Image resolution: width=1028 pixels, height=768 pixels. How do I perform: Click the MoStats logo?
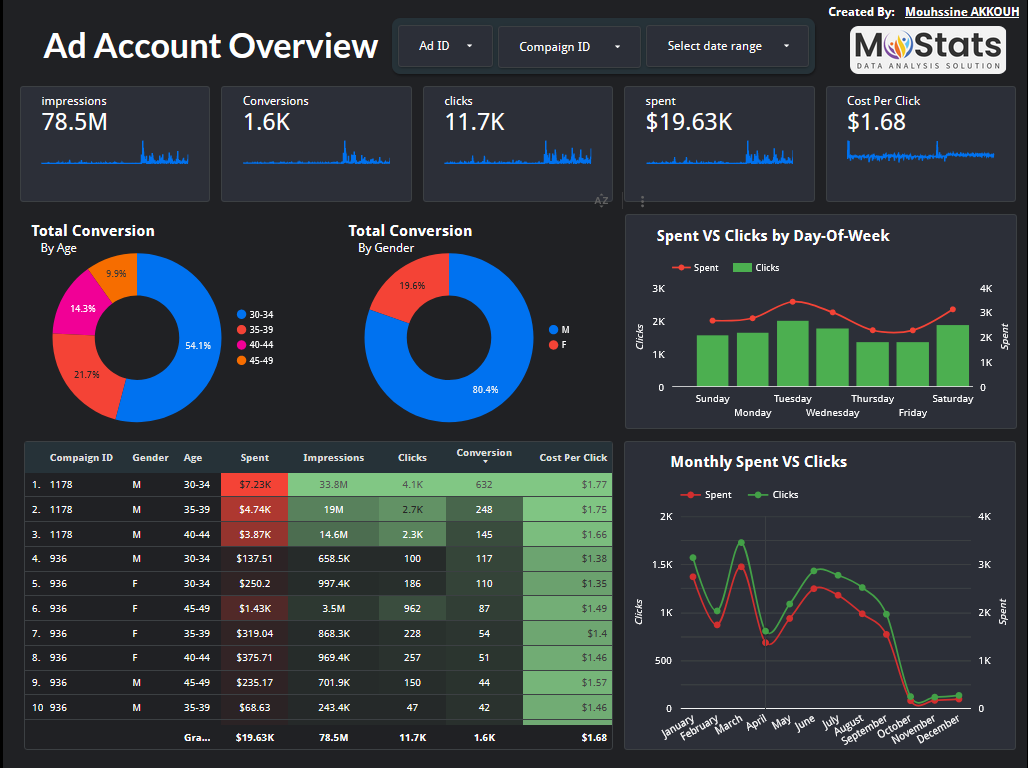[927, 50]
